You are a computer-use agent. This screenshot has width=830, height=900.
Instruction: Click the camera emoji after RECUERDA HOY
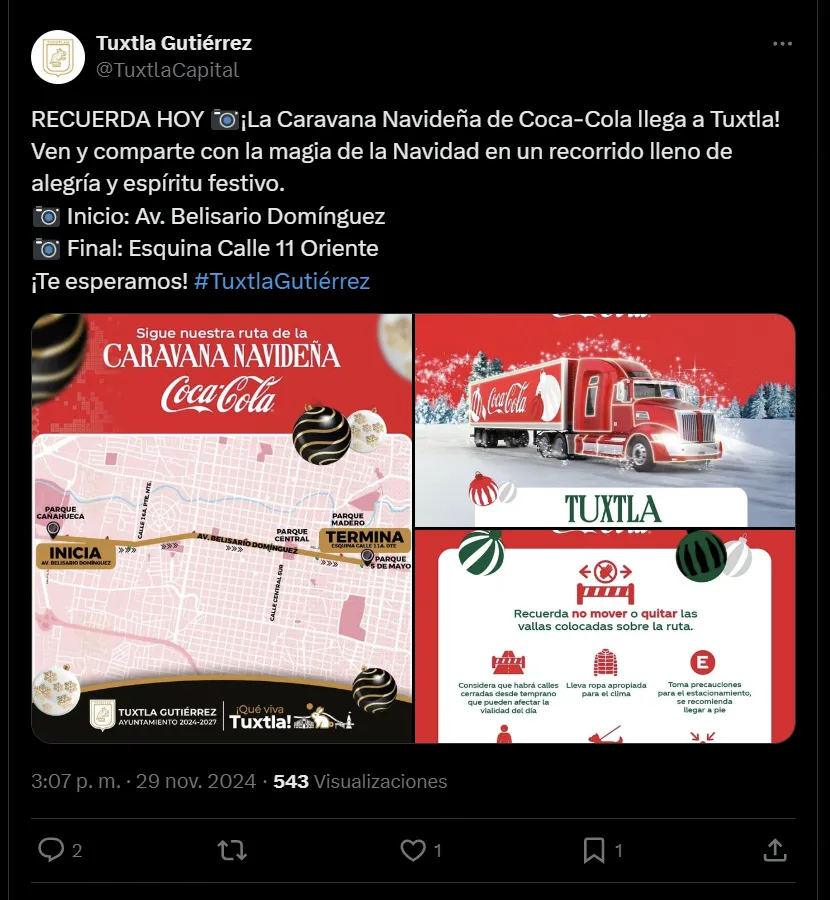[x=225, y=120]
